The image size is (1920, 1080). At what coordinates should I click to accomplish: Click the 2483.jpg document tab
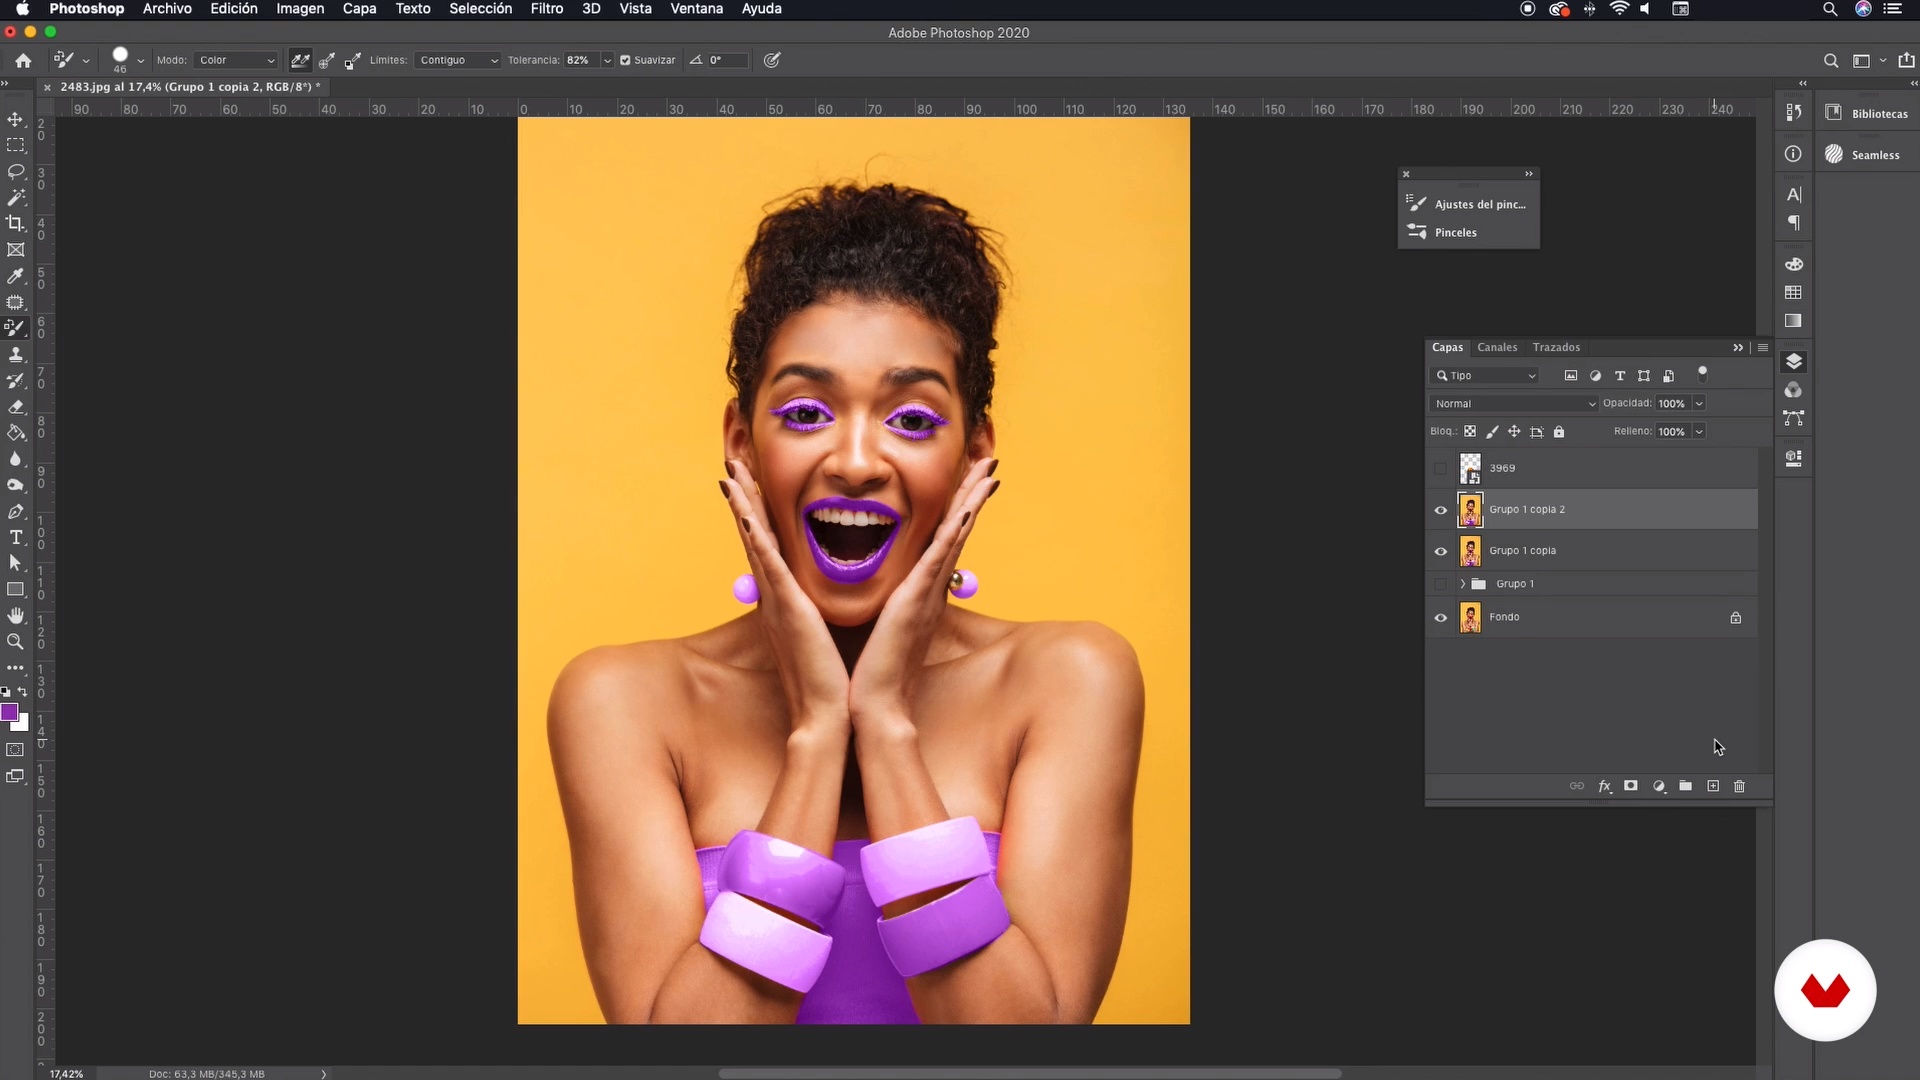190,87
